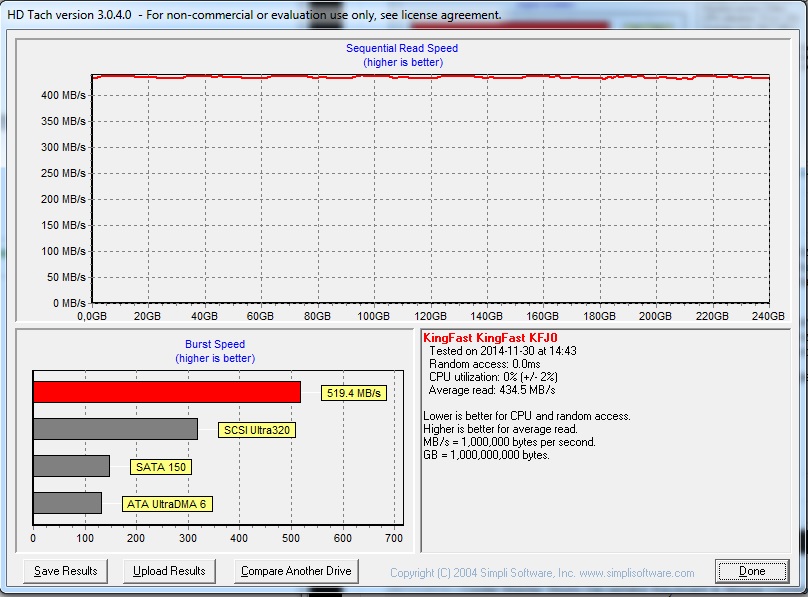Image resolution: width=808 pixels, height=597 pixels.
Task: Upload Results to the server
Action: click(x=169, y=571)
